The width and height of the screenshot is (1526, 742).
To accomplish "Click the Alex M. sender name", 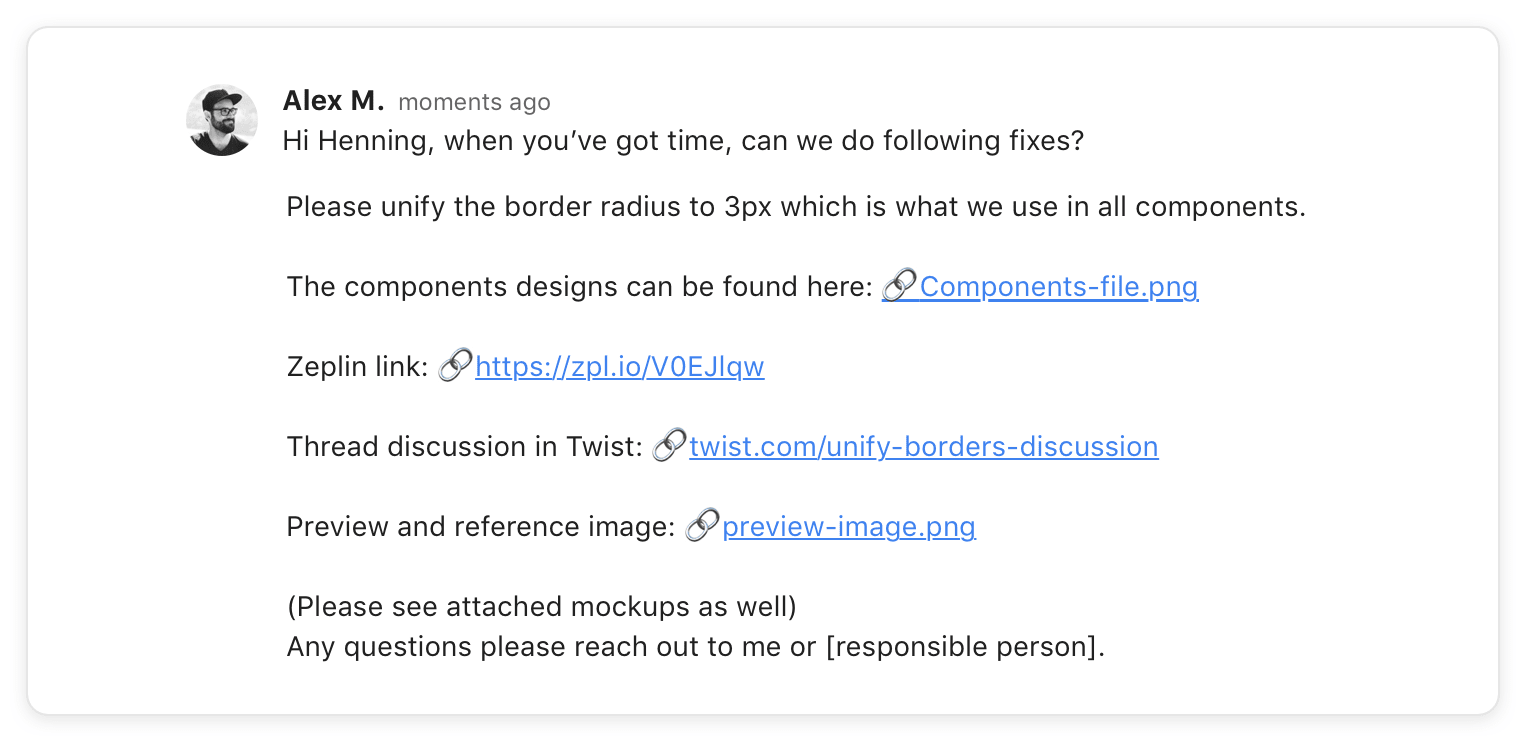I will point(334,100).
